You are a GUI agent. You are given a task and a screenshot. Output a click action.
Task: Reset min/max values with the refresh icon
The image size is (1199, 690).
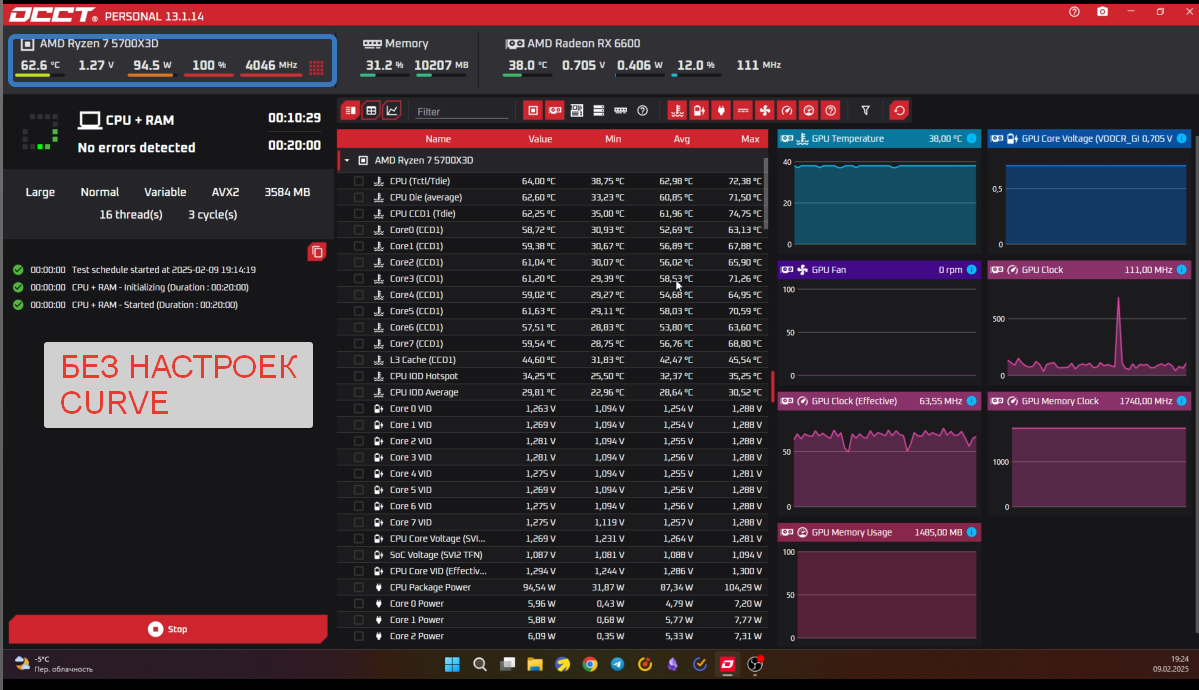coord(899,111)
